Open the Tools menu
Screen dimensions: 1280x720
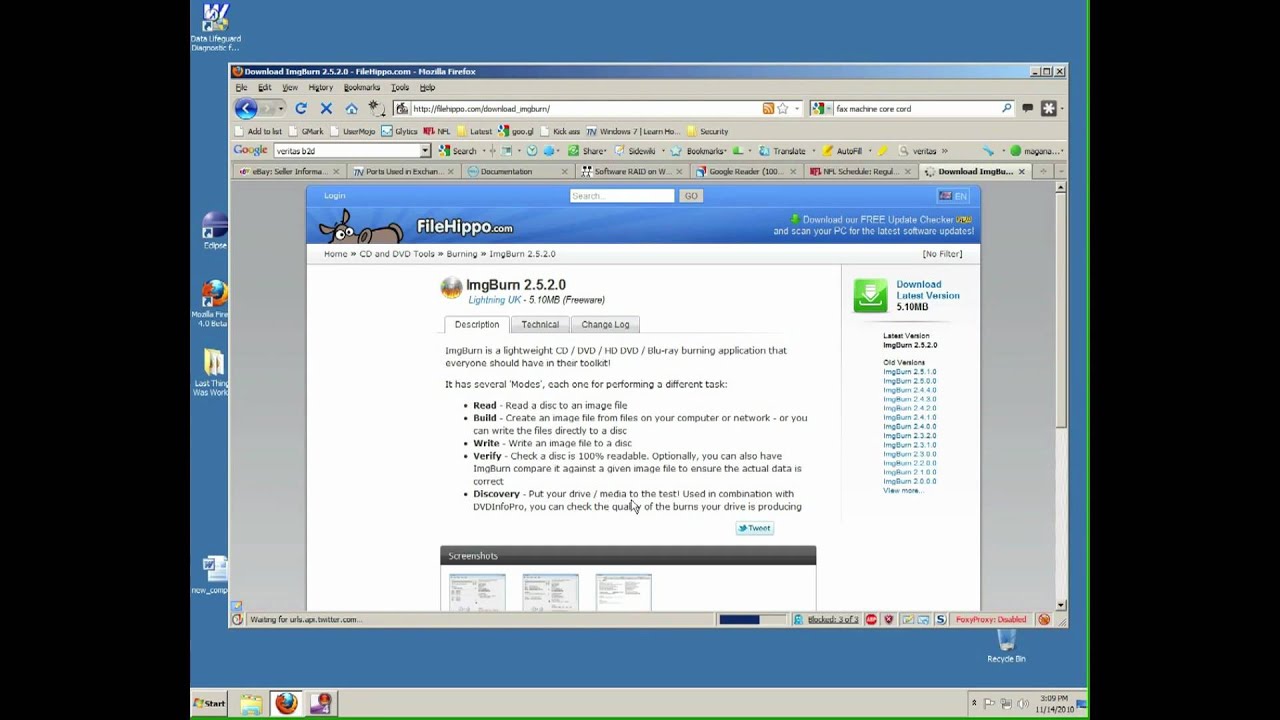399,87
